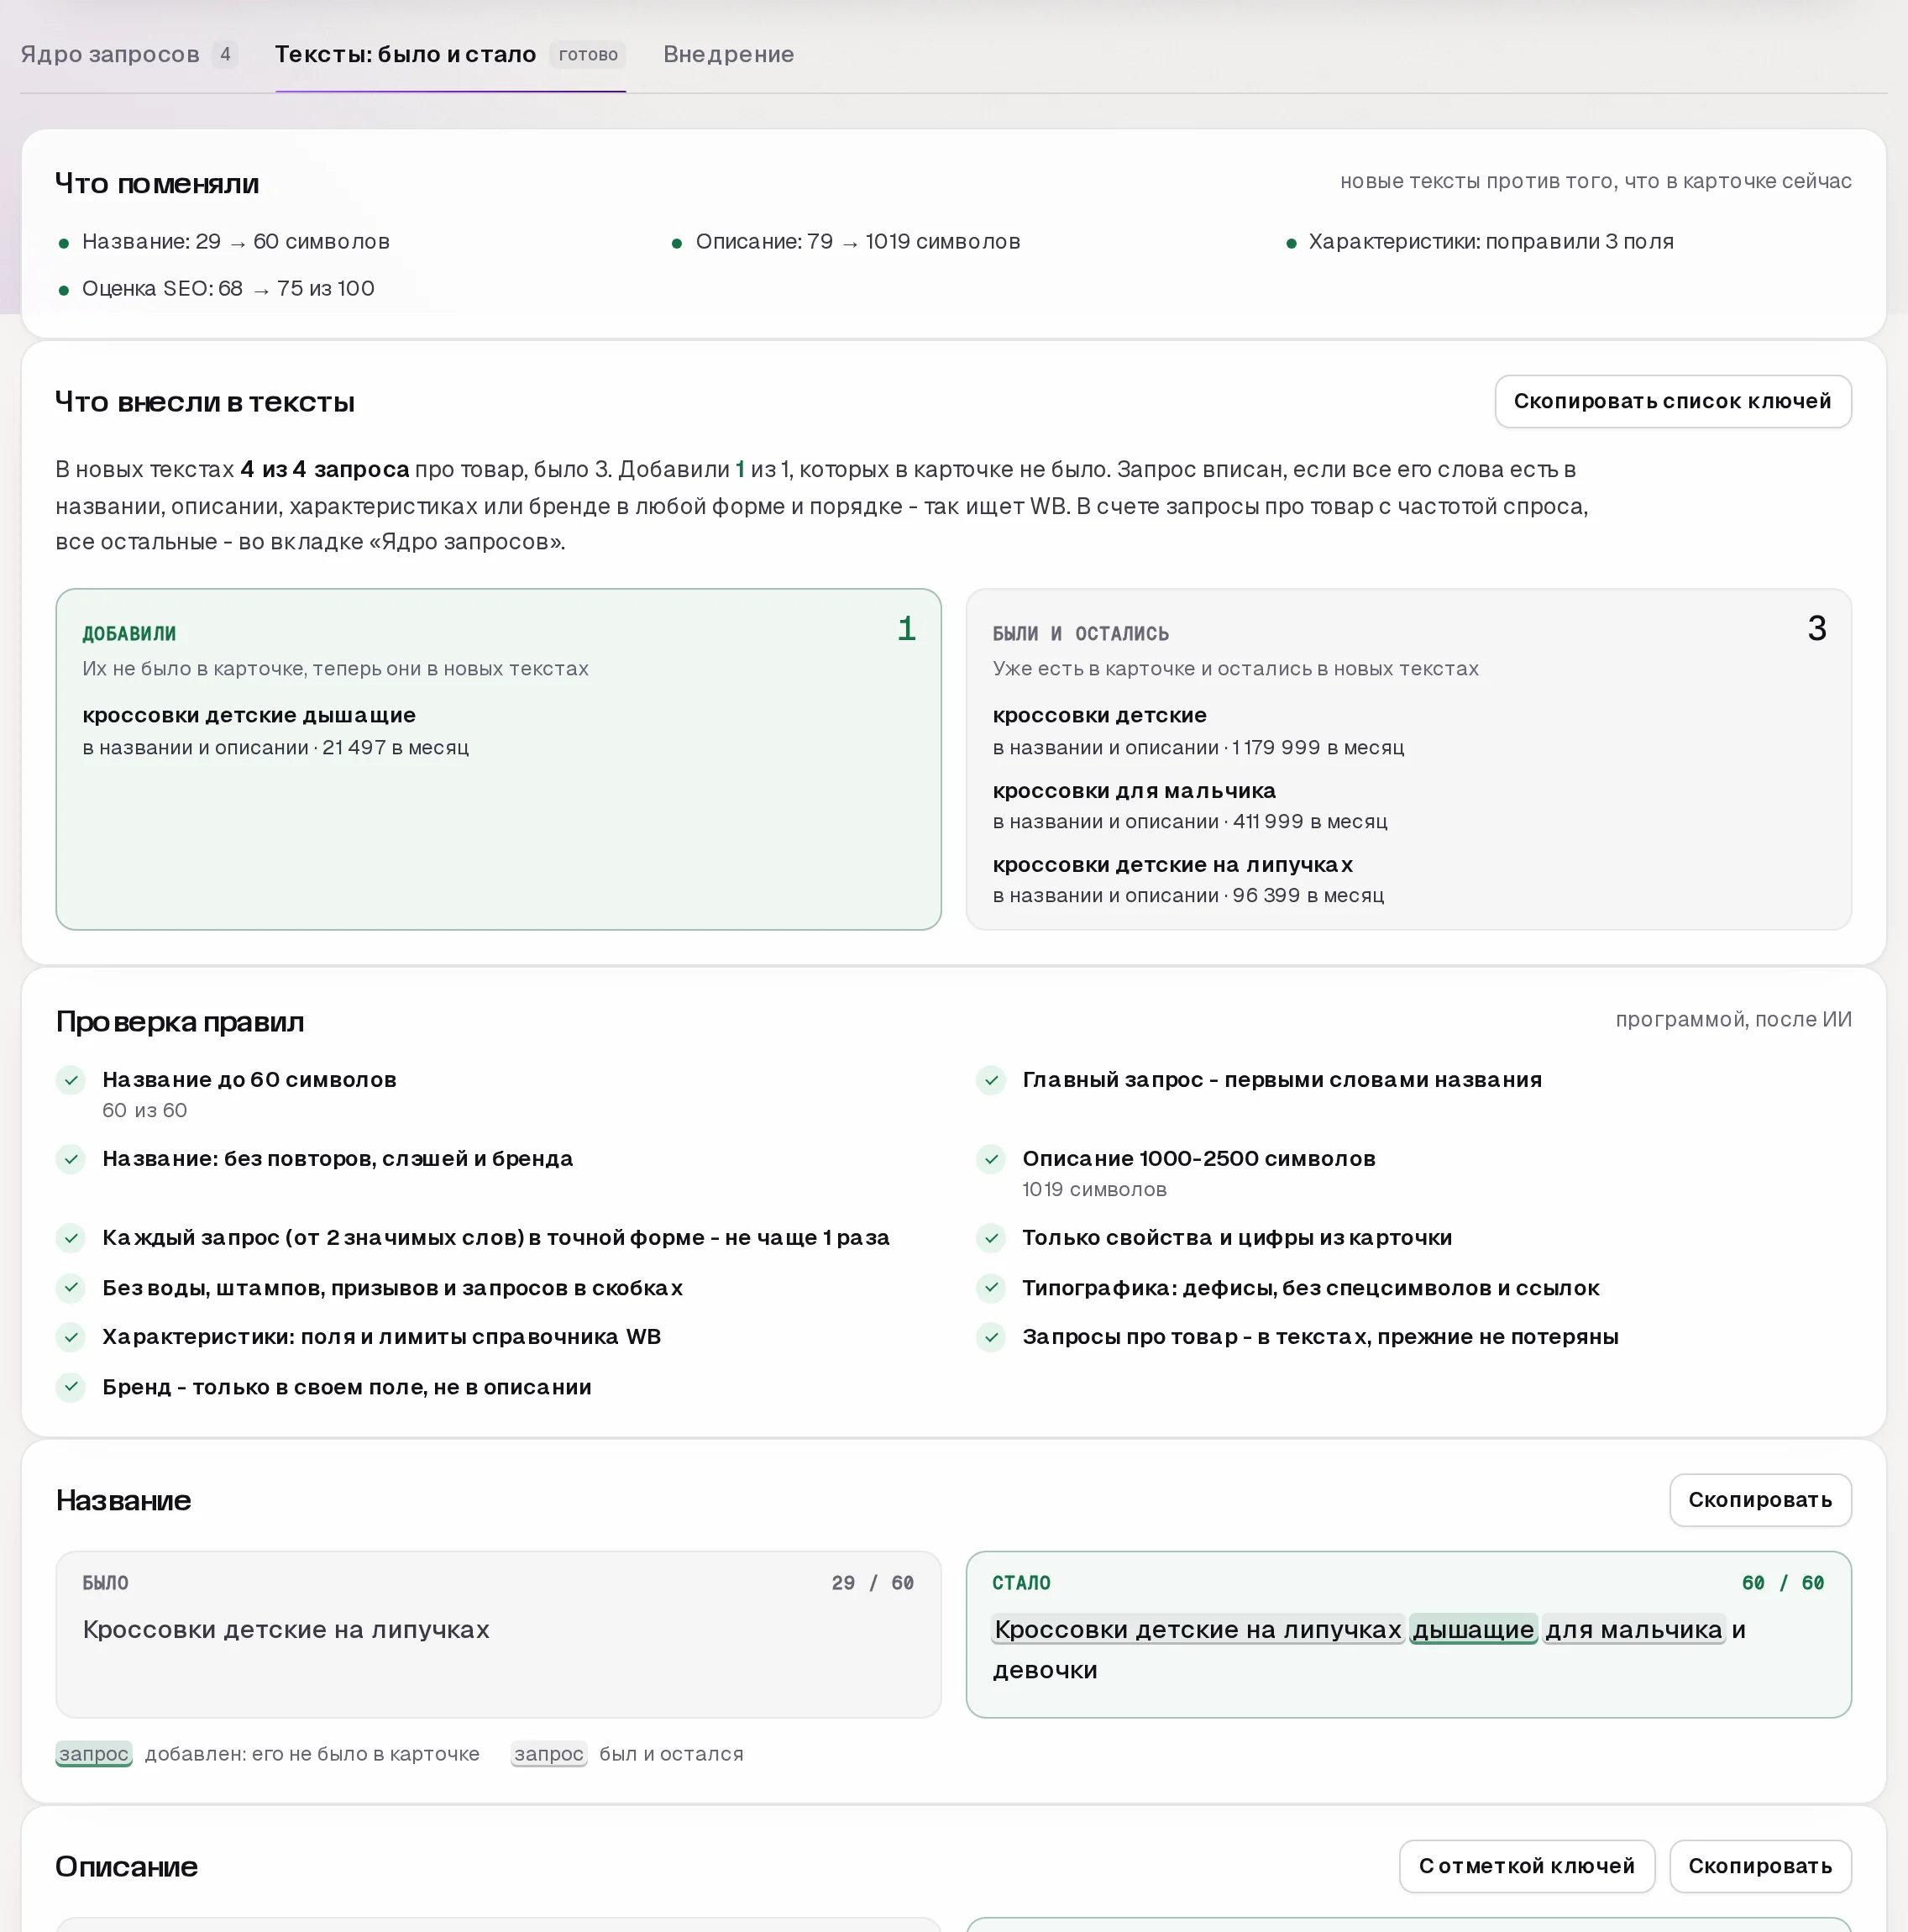
Task: Click gray legend chip «запрос» for «был и остался»
Action: (549, 1753)
